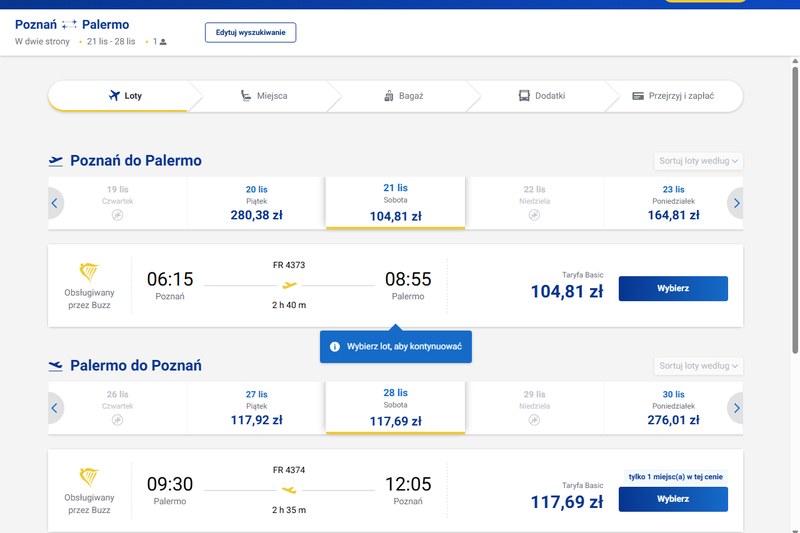Click the 12:05 Poznań arrival time
The height and width of the screenshot is (533, 800).
(x=408, y=484)
